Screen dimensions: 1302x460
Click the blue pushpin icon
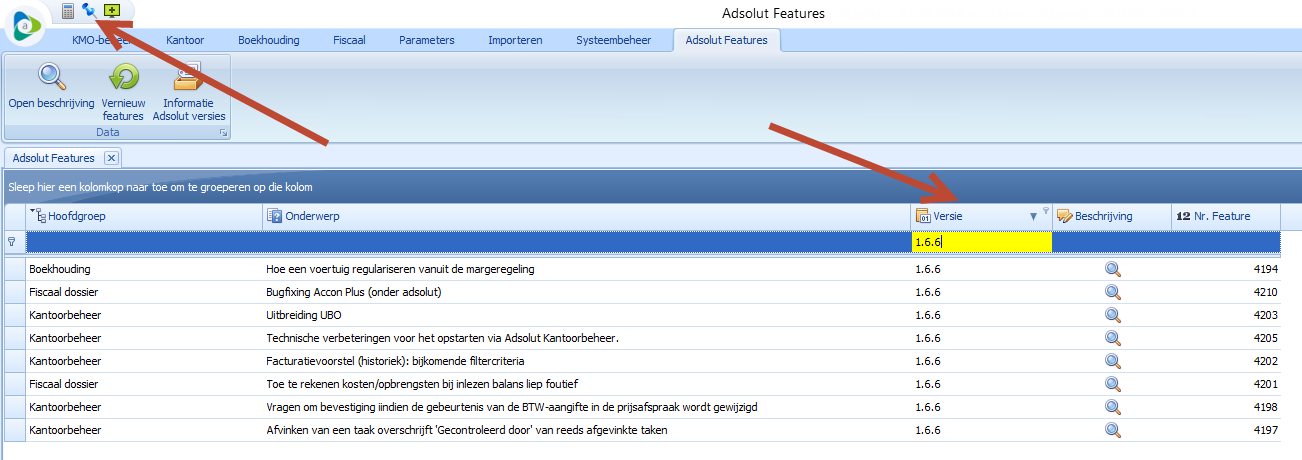(x=90, y=11)
